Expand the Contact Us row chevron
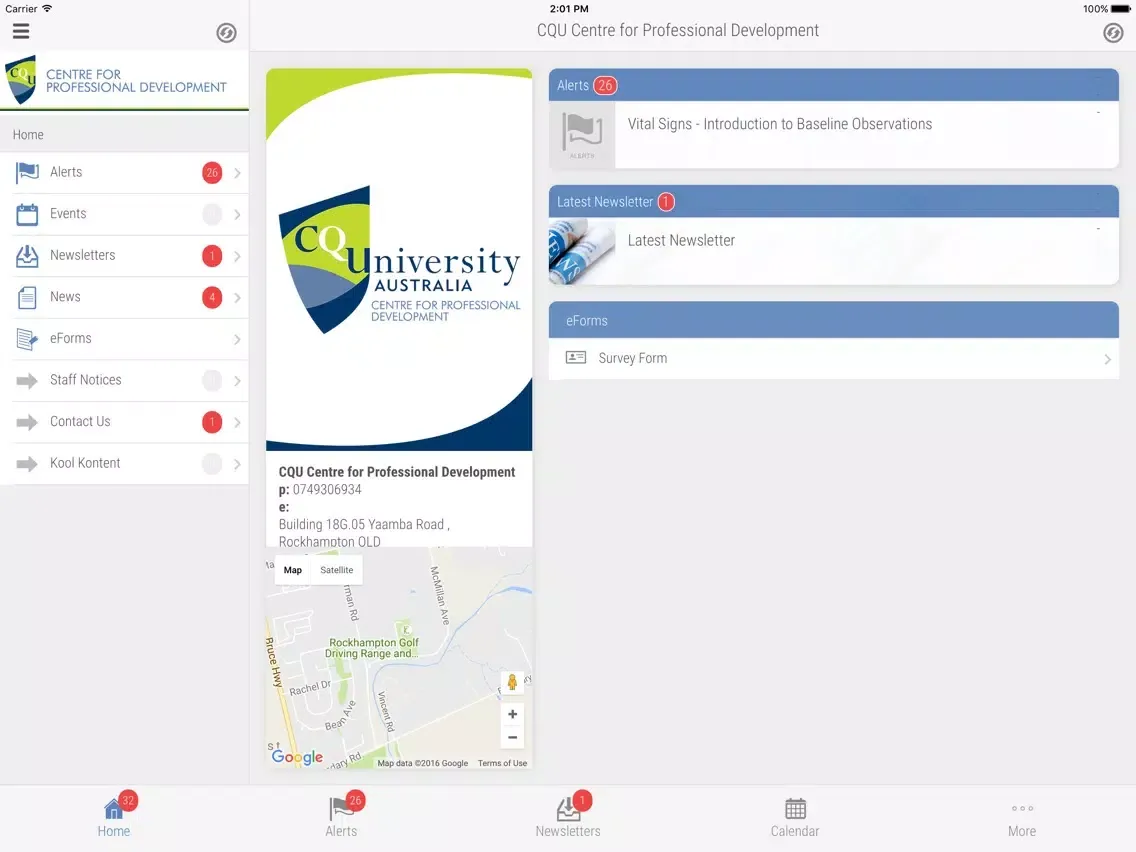The width and height of the screenshot is (1136, 852). click(x=237, y=422)
